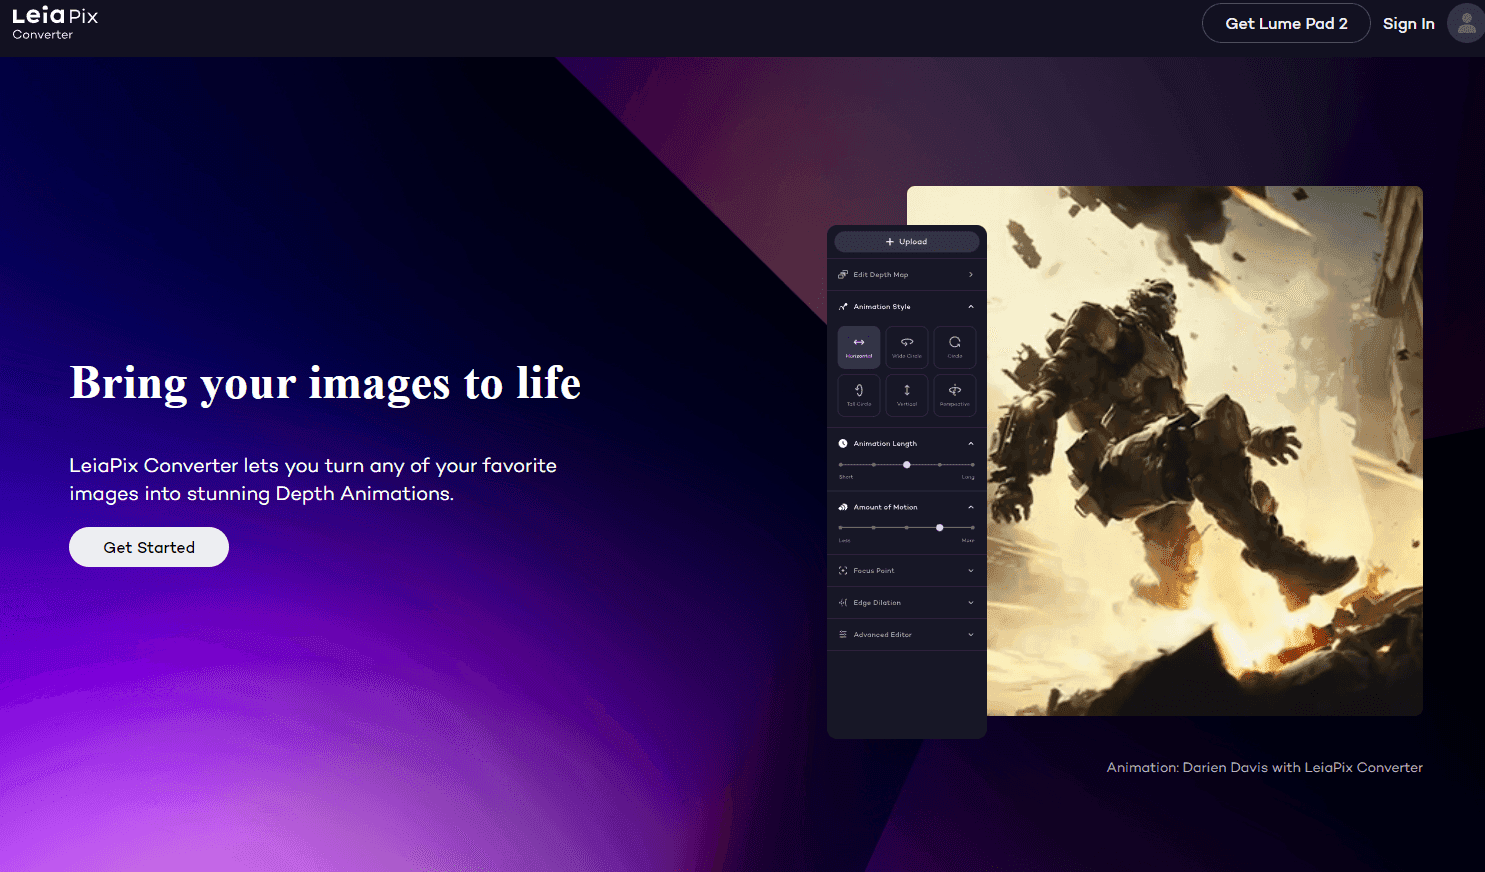
Task: Expand the Focus Point section chevron
Action: [970, 571]
